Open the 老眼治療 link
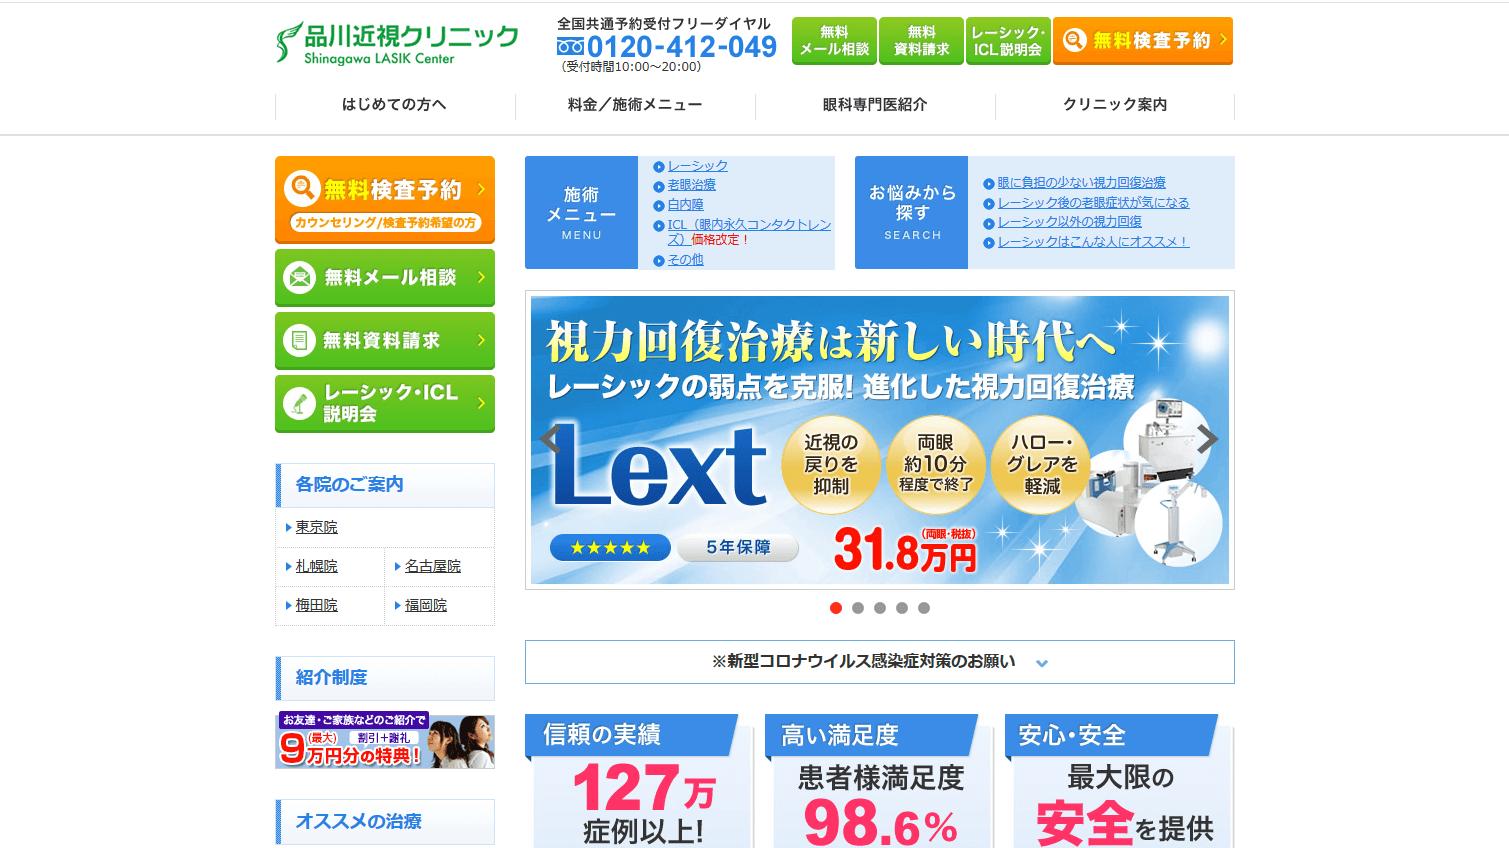The width and height of the screenshot is (1509, 848). pos(692,185)
